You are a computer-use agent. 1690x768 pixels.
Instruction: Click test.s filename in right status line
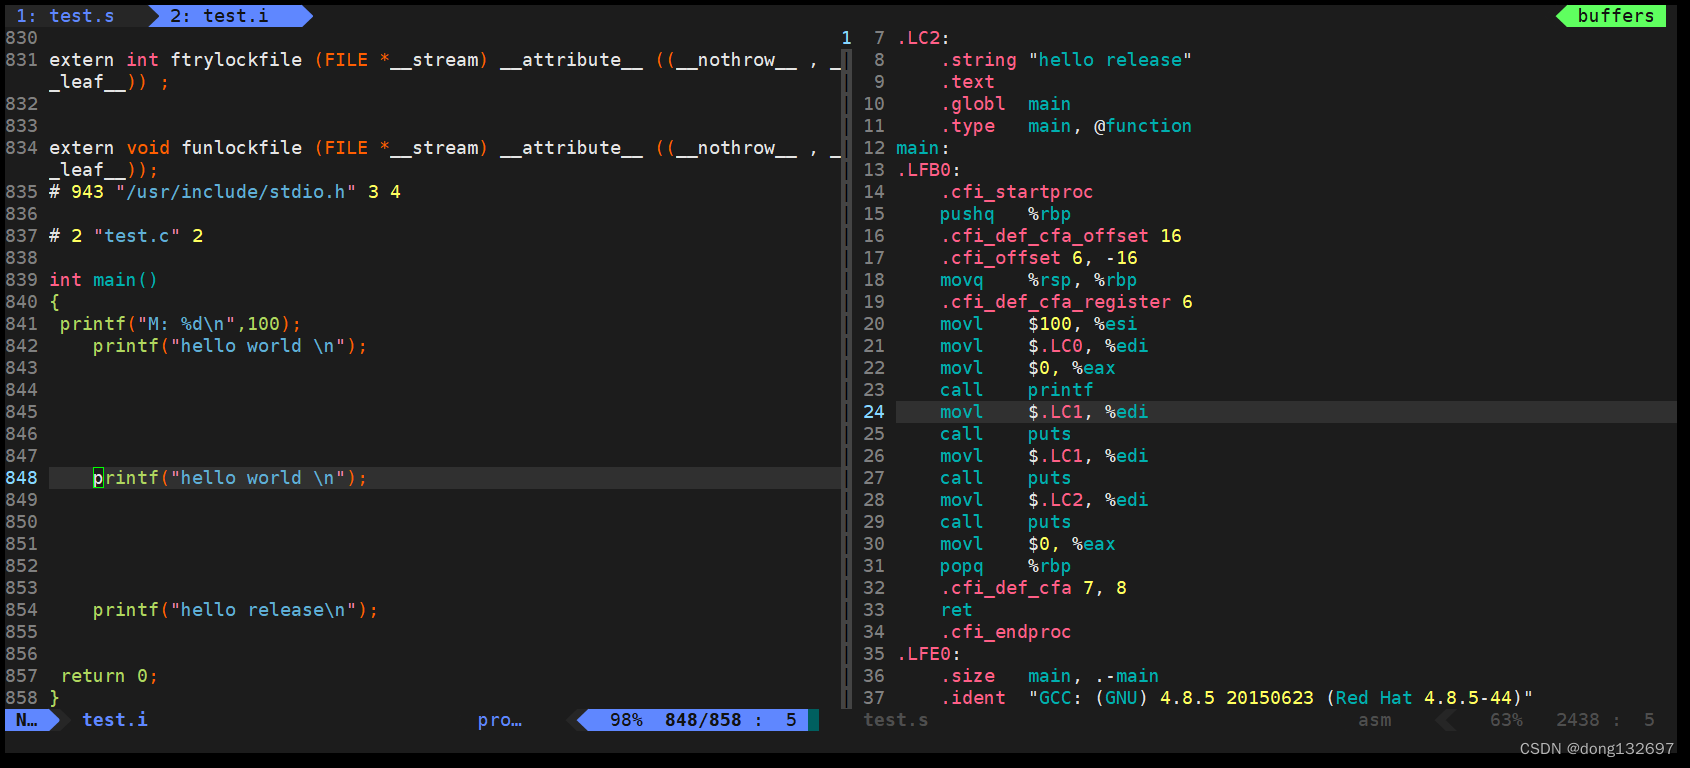896,720
